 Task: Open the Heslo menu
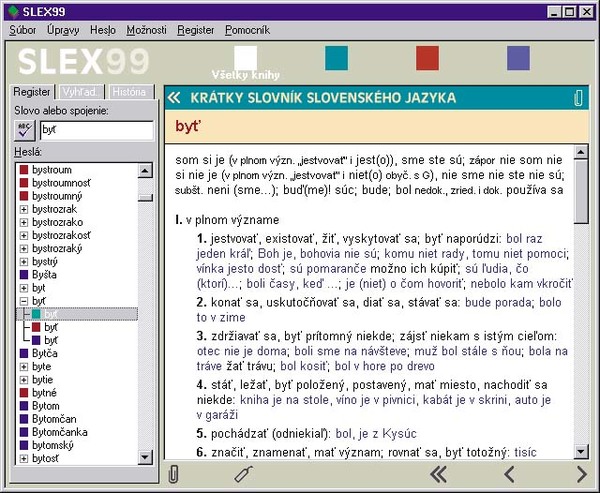(x=103, y=30)
